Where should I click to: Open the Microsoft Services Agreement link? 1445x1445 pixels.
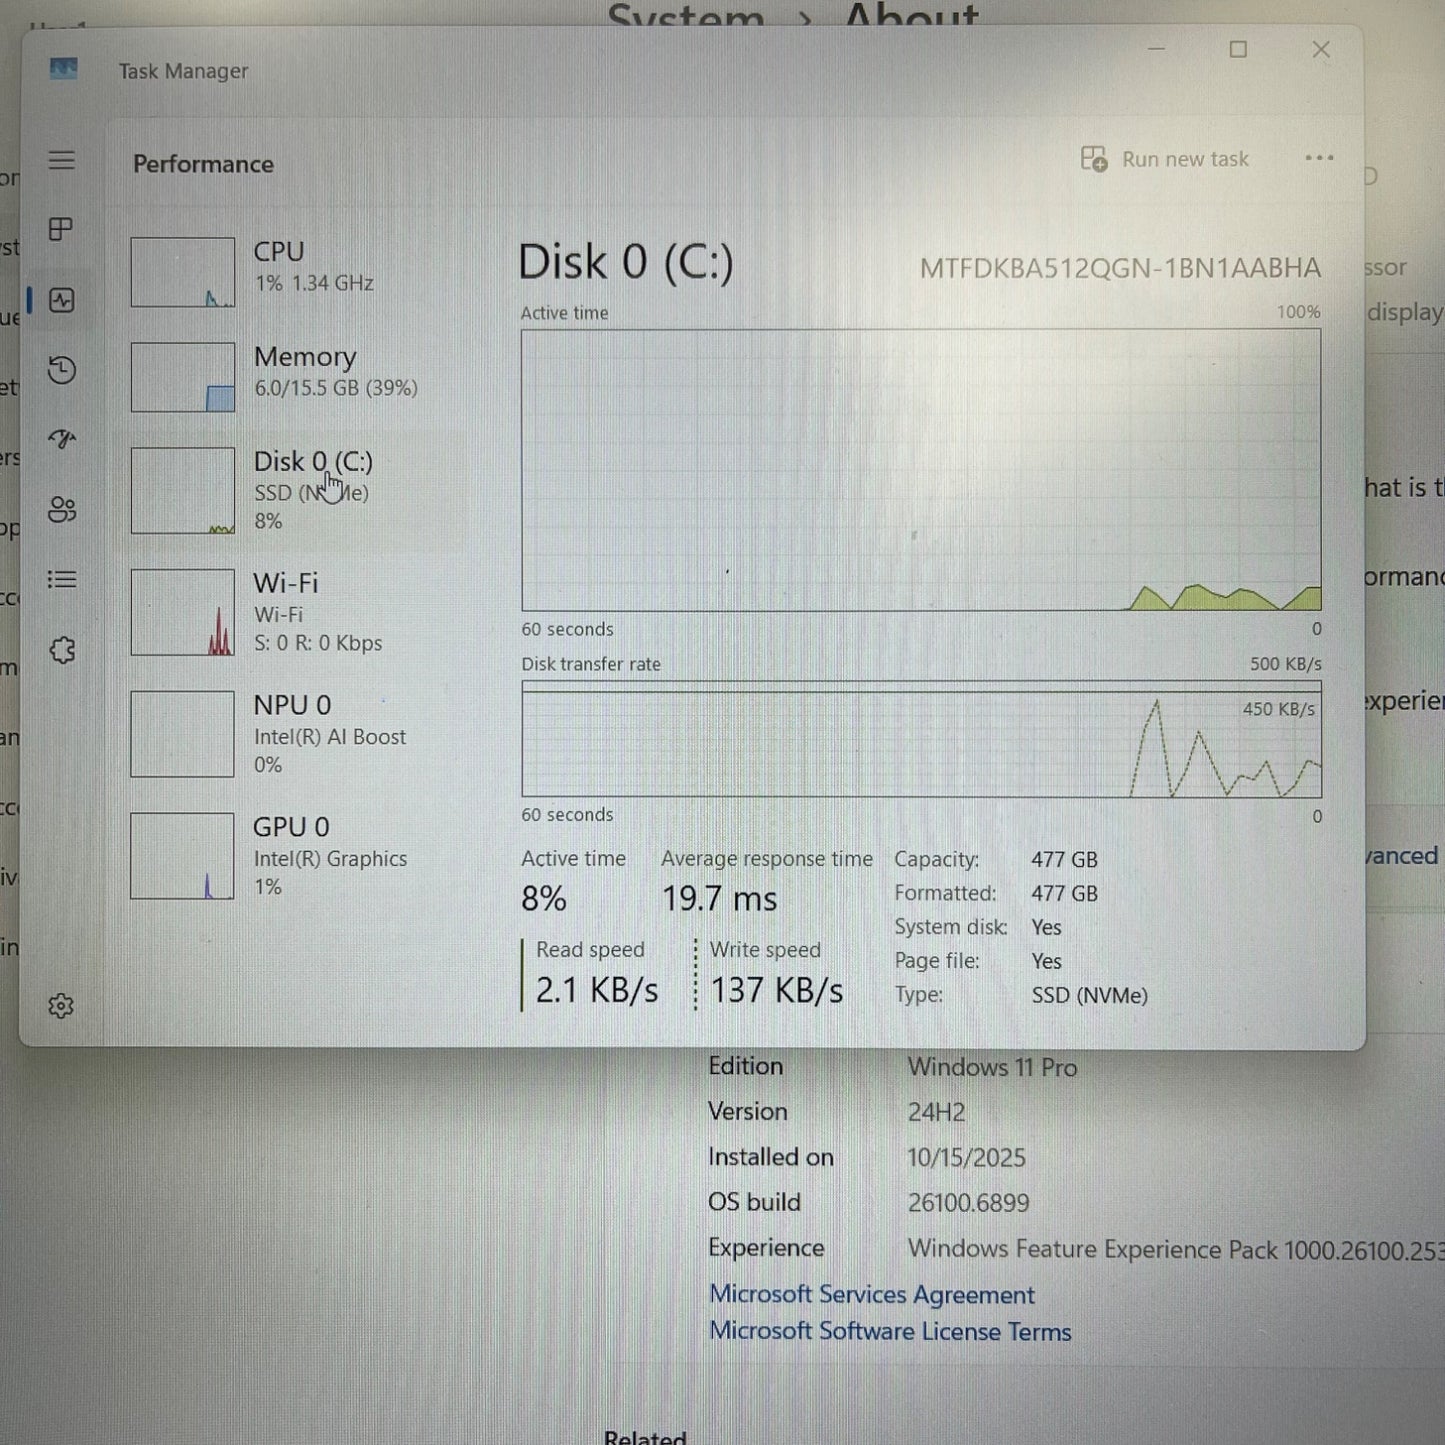[x=871, y=1294]
